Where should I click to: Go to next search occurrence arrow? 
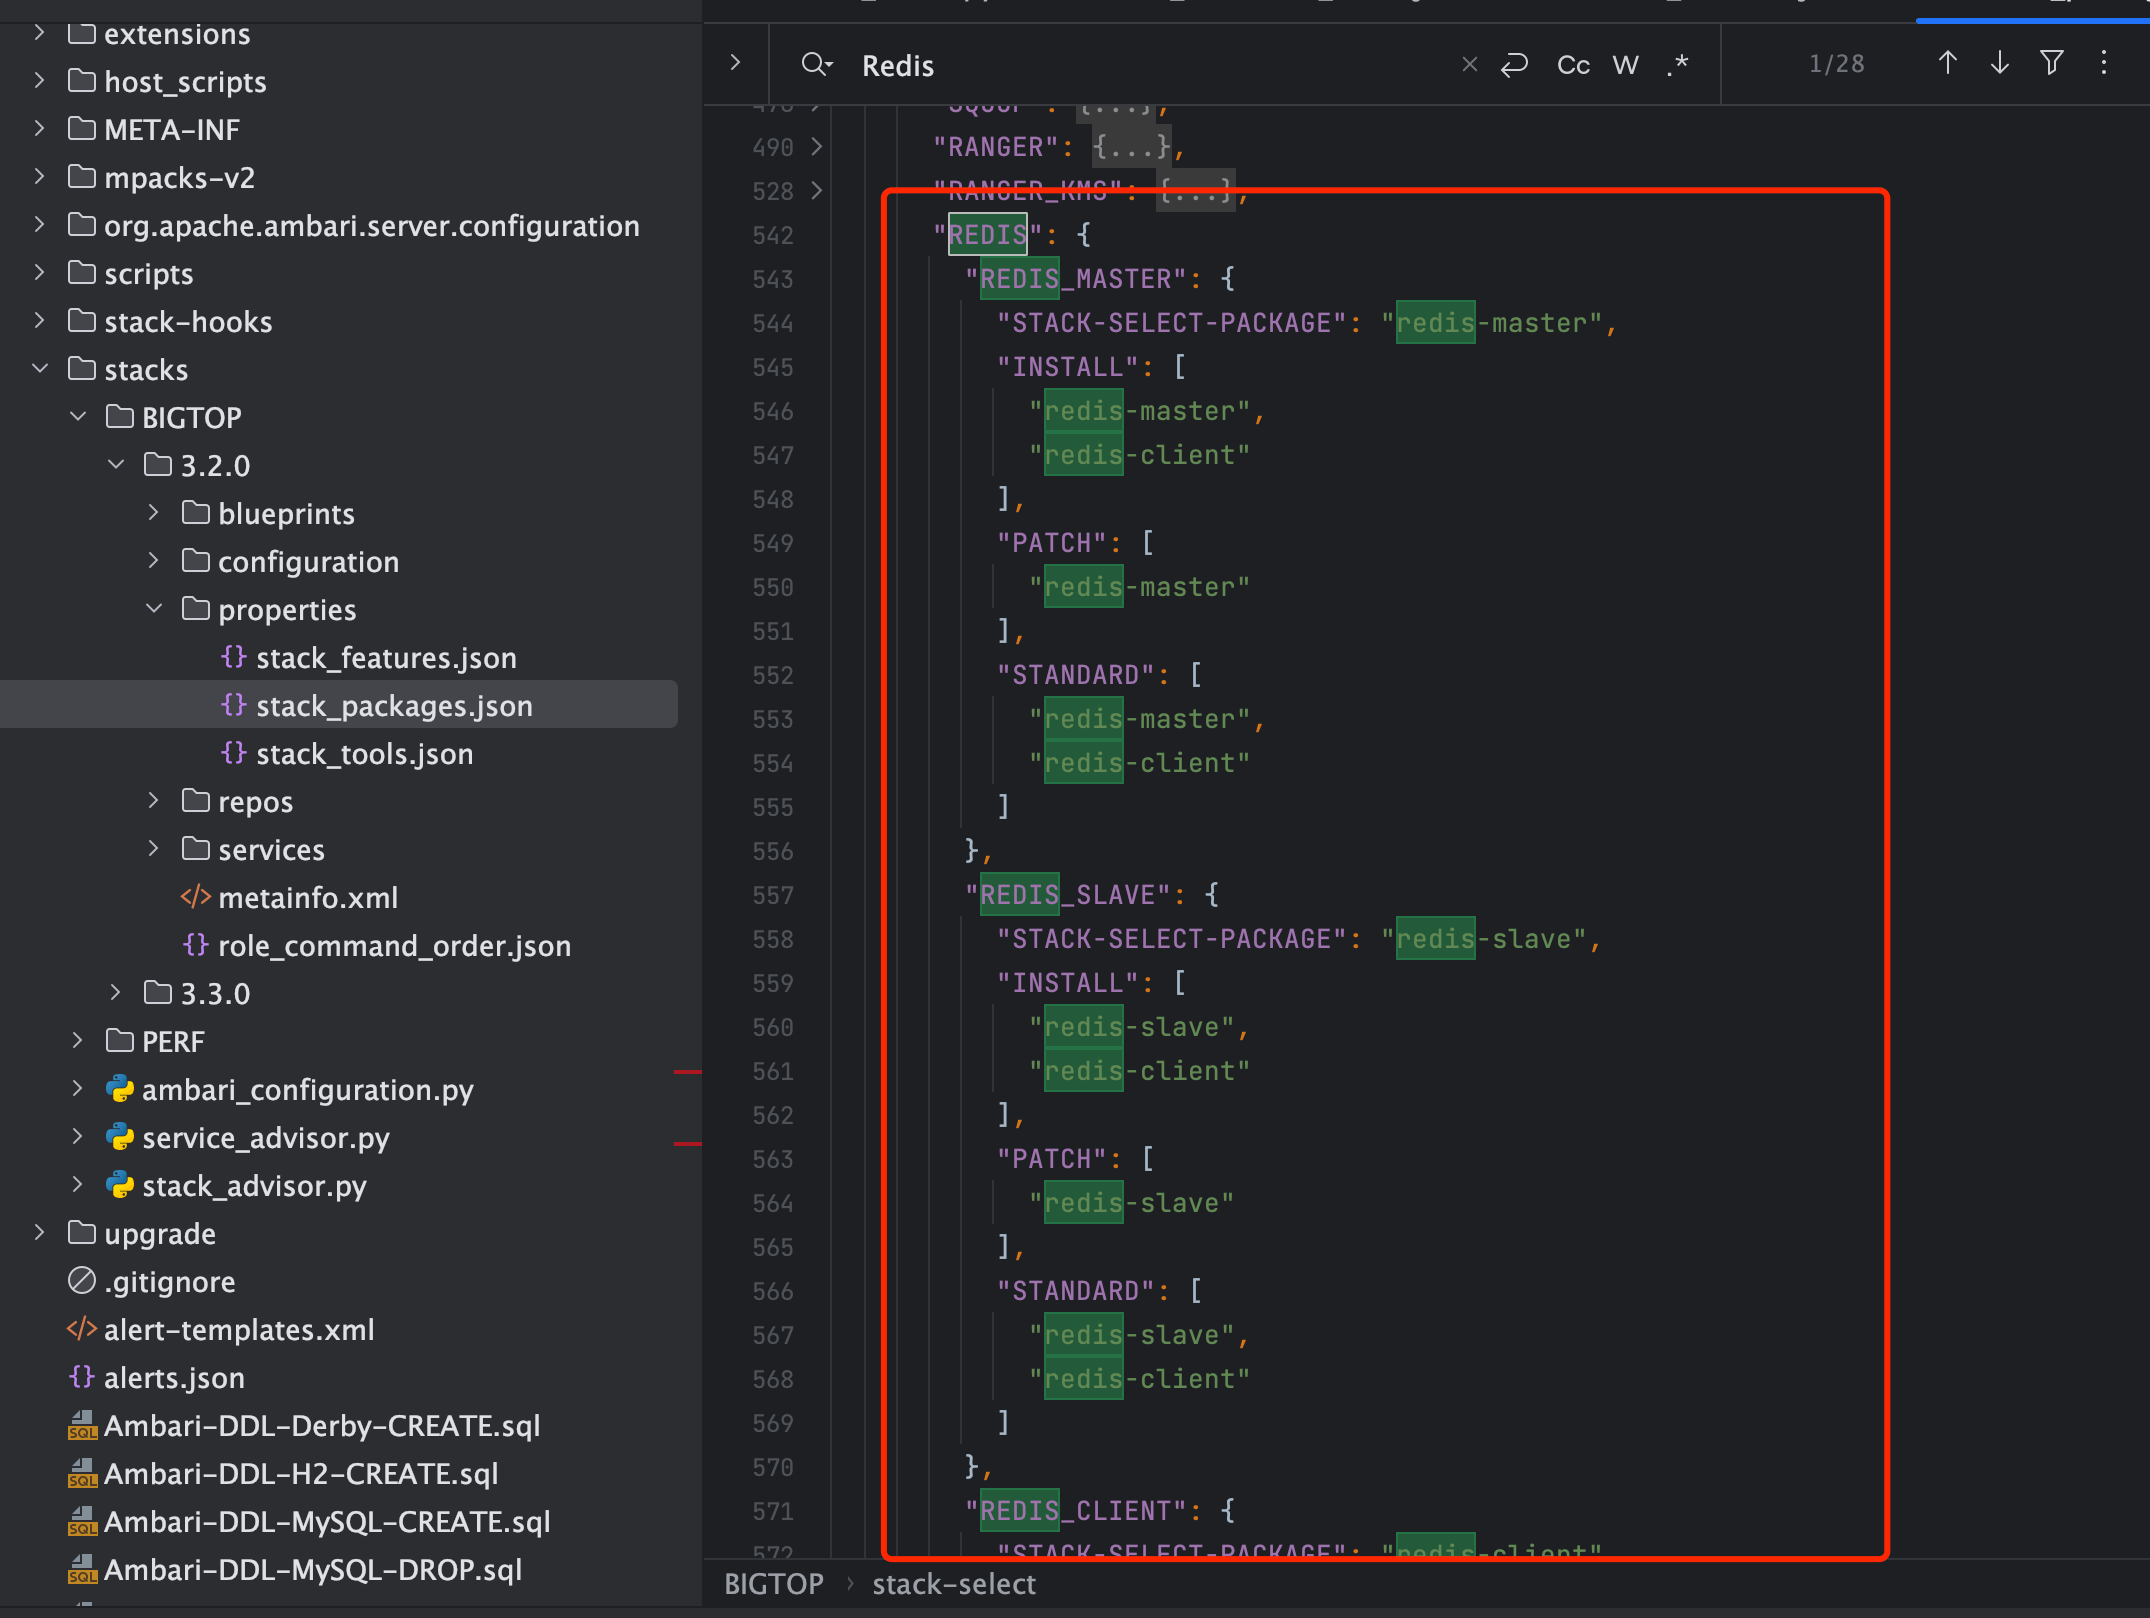[1999, 63]
